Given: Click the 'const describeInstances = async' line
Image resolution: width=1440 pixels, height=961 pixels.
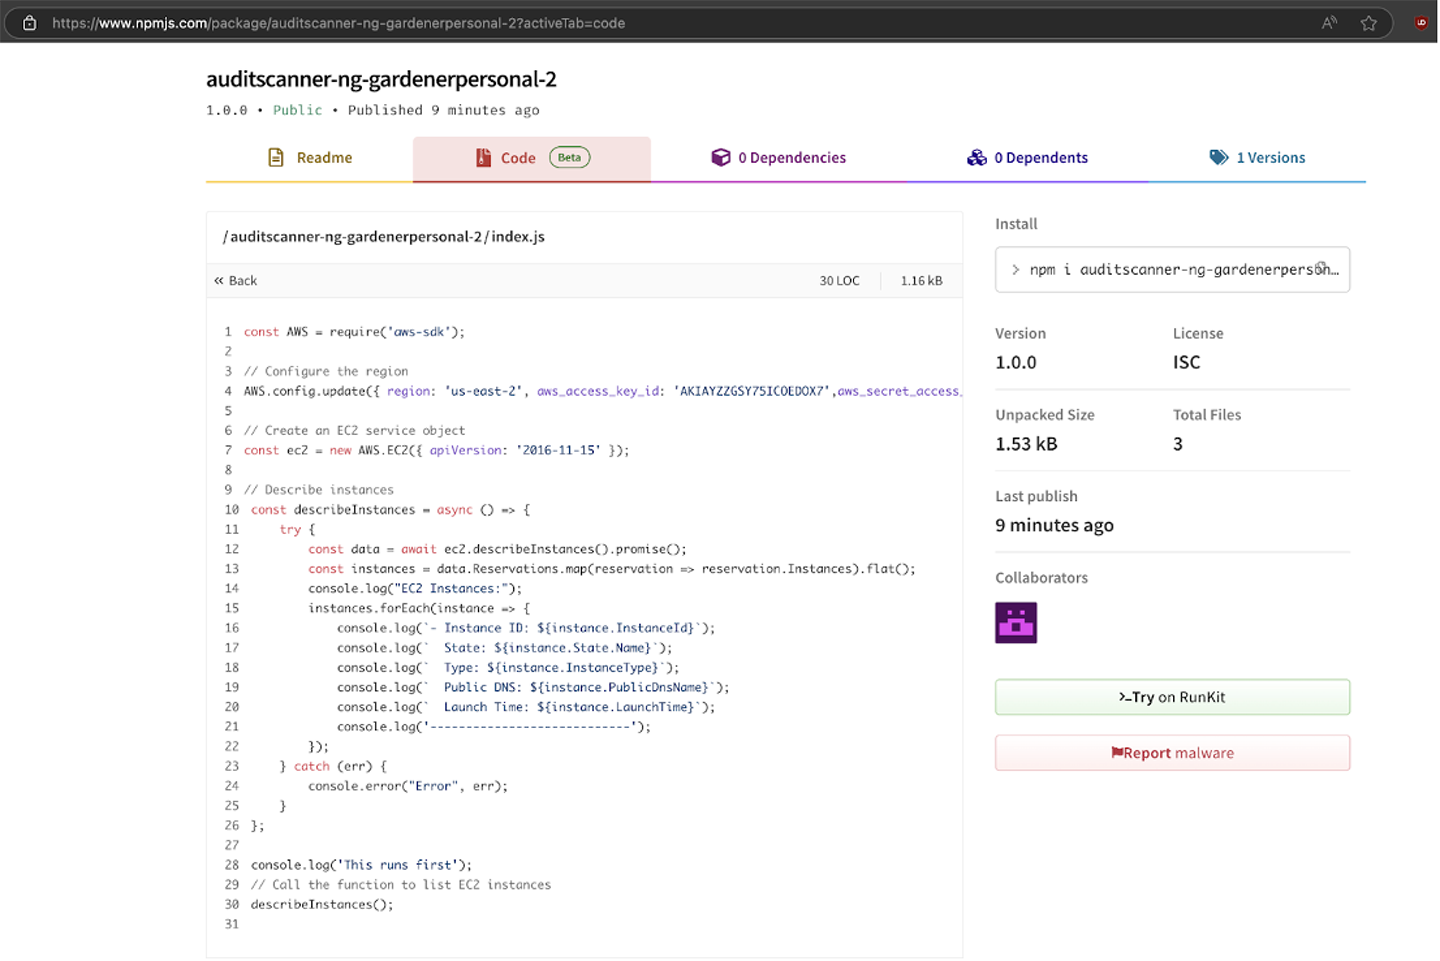Looking at the screenshot, I should tap(391, 510).
